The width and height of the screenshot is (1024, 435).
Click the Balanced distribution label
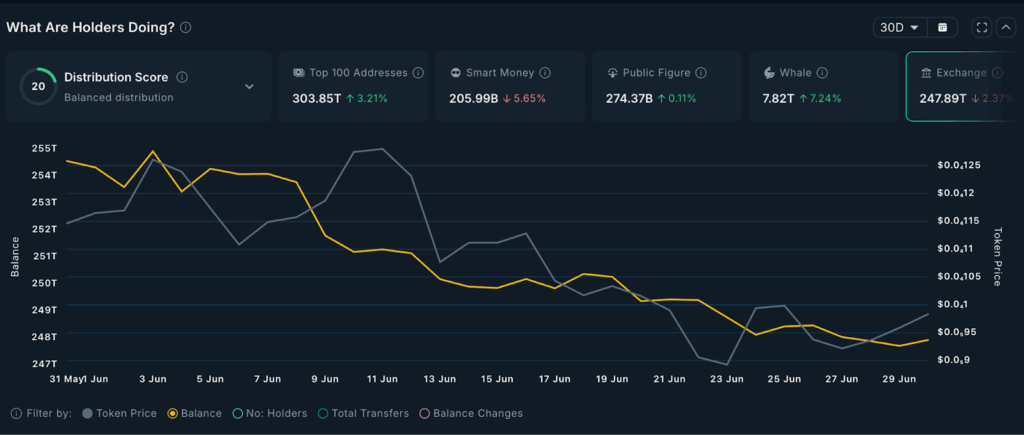pyautogui.click(x=119, y=97)
